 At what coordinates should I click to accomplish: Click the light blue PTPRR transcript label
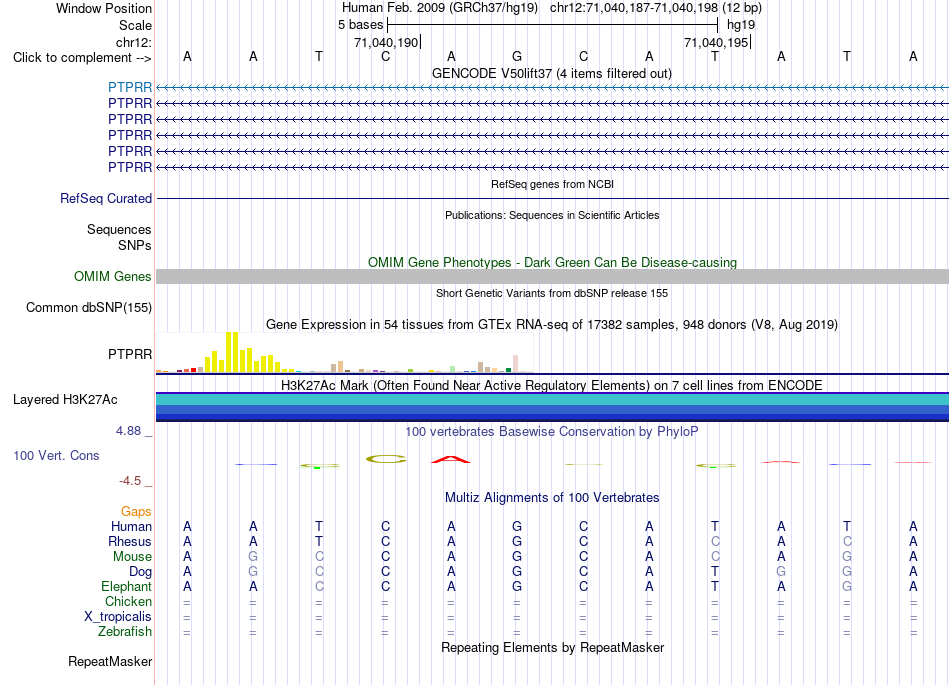pos(130,87)
